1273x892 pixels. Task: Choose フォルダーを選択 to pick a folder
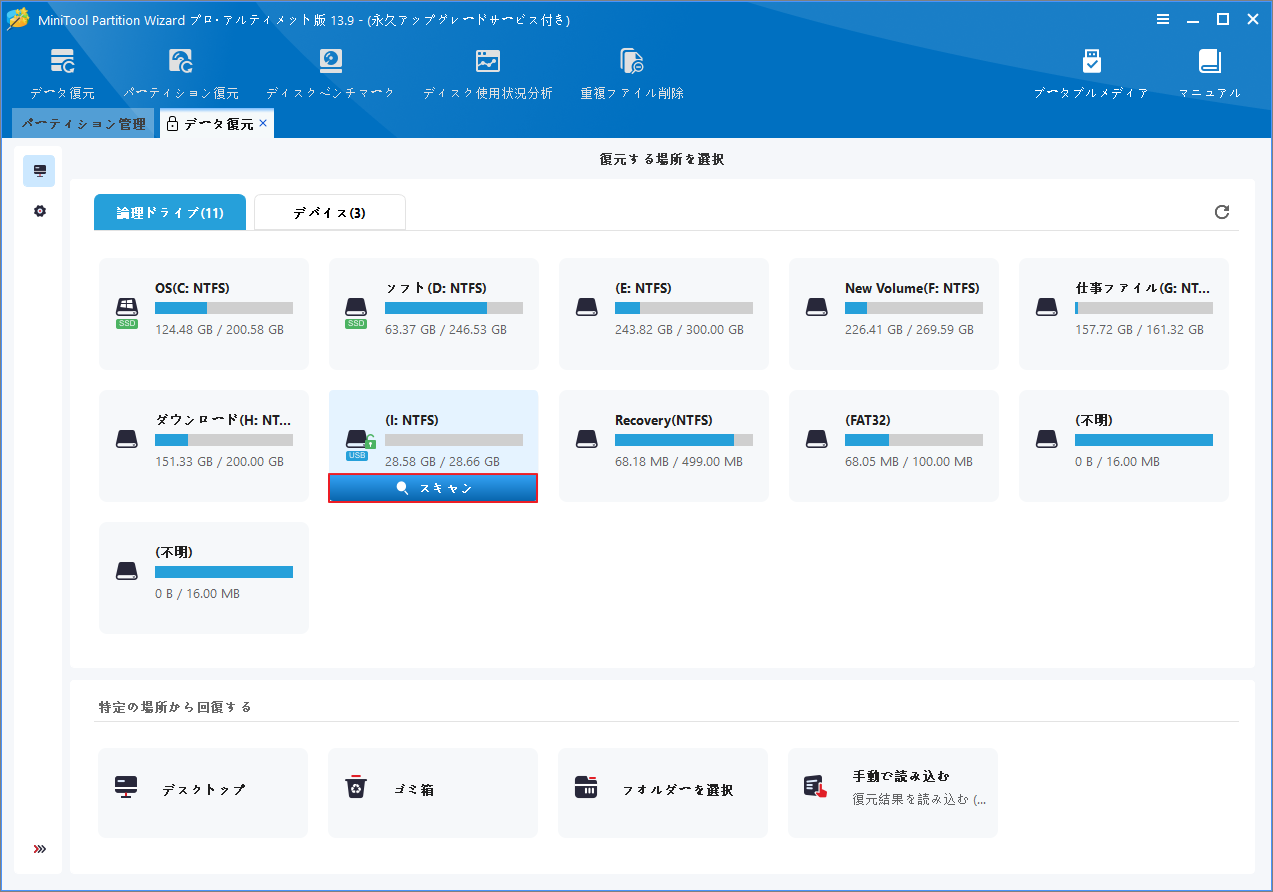pyautogui.click(x=663, y=793)
